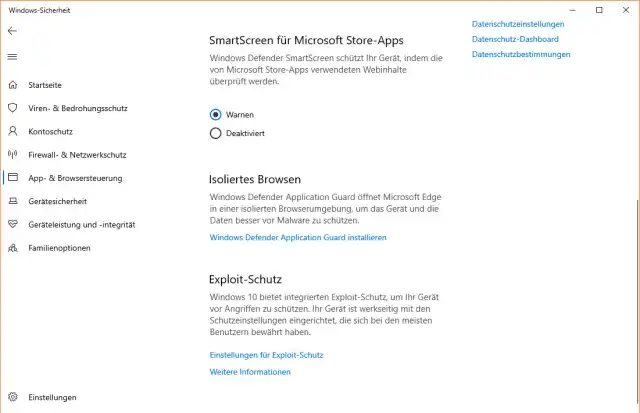Select the Warnen radio button
Screen dimensions: 640x413
tap(215, 114)
